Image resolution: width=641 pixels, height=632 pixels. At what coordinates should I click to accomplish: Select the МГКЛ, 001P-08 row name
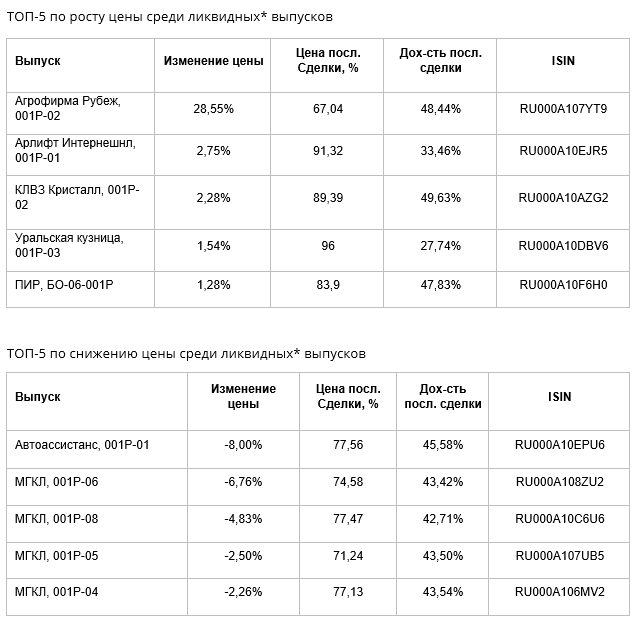click(56, 519)
